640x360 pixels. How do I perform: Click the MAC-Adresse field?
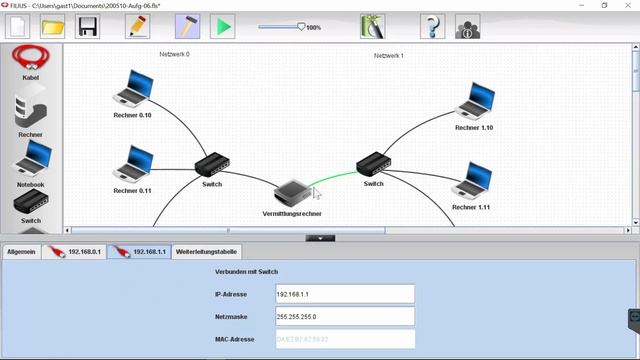[x=345, y=339]
